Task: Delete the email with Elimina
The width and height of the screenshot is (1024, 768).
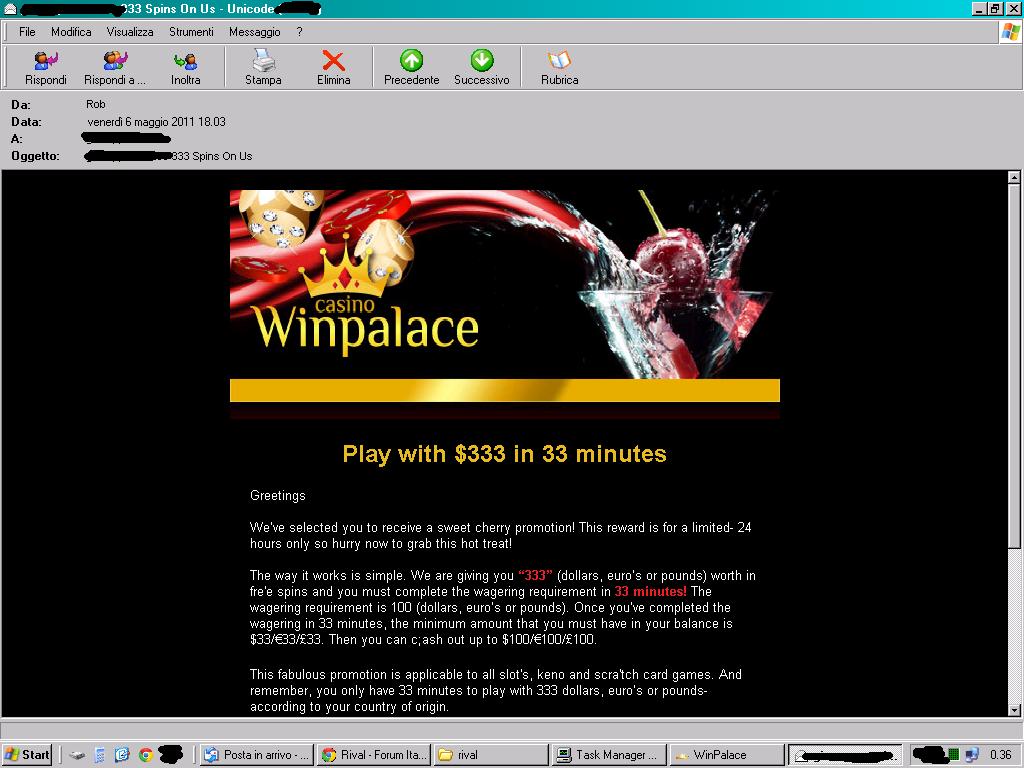Action: coord(333,68)
